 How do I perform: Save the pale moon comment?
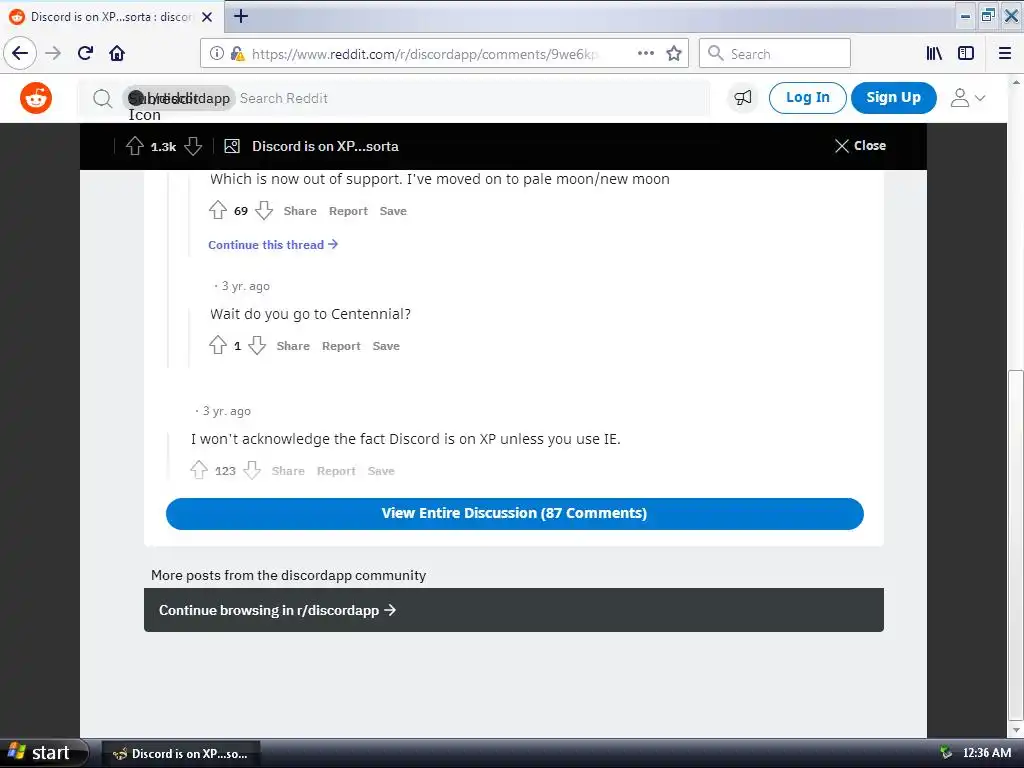click(x=393, y=211)
